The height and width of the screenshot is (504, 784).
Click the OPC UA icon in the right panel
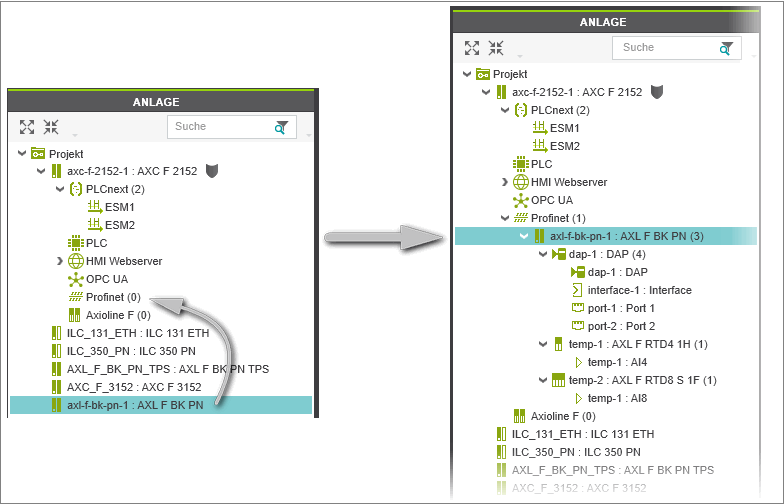[520, 200]
